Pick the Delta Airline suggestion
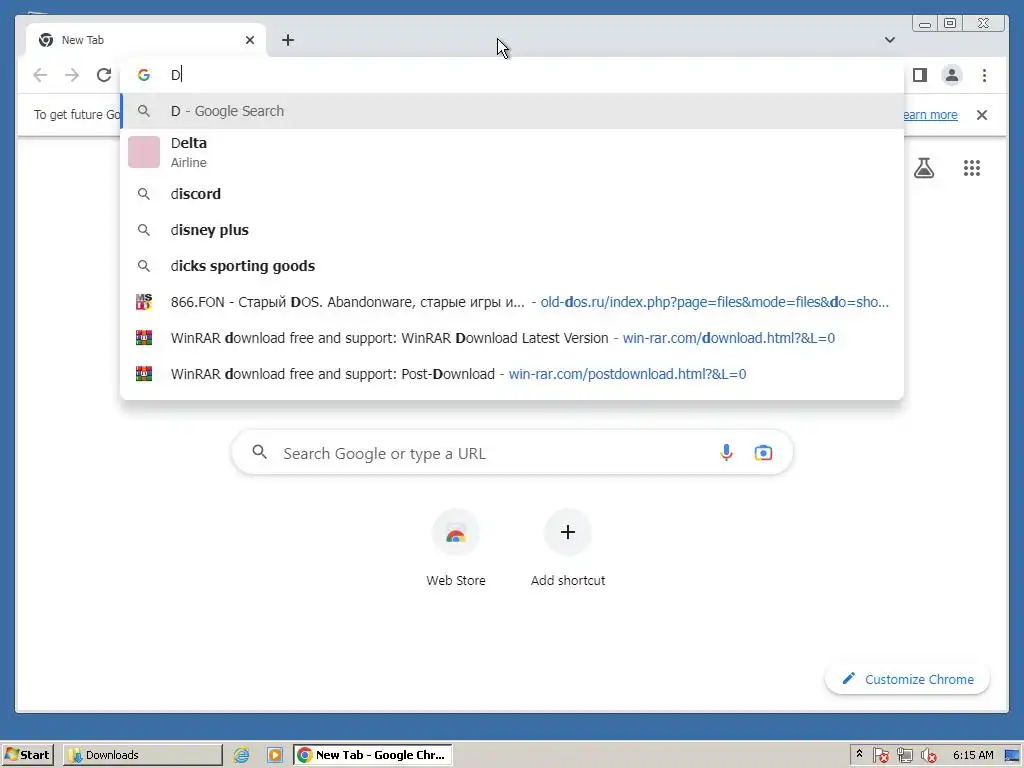This screenshot has width=1024, height=768. click(x=512, y=152)
